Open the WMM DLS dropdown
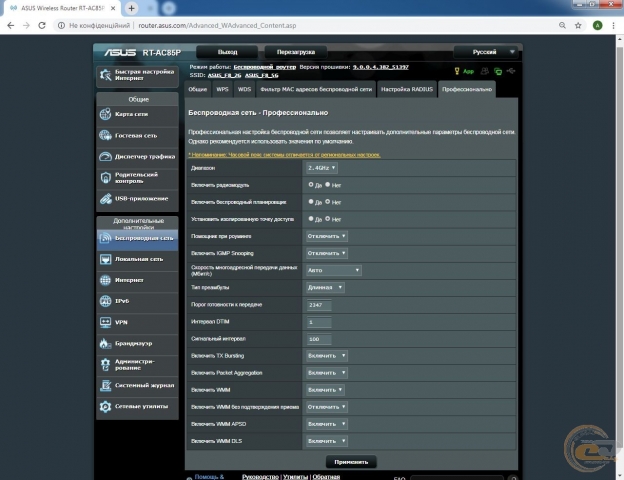 tap(327, 441)
